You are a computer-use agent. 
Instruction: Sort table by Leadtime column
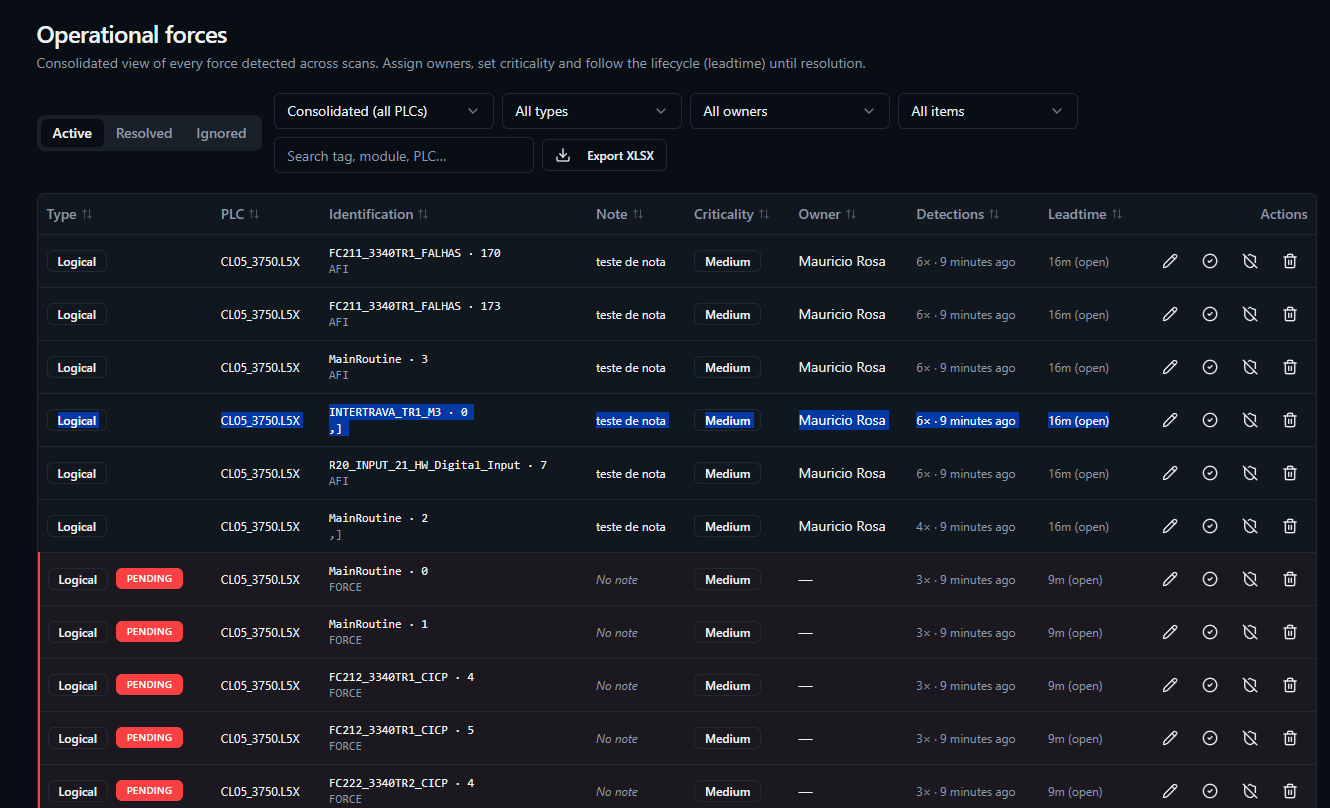click(x=1085, y=214)
